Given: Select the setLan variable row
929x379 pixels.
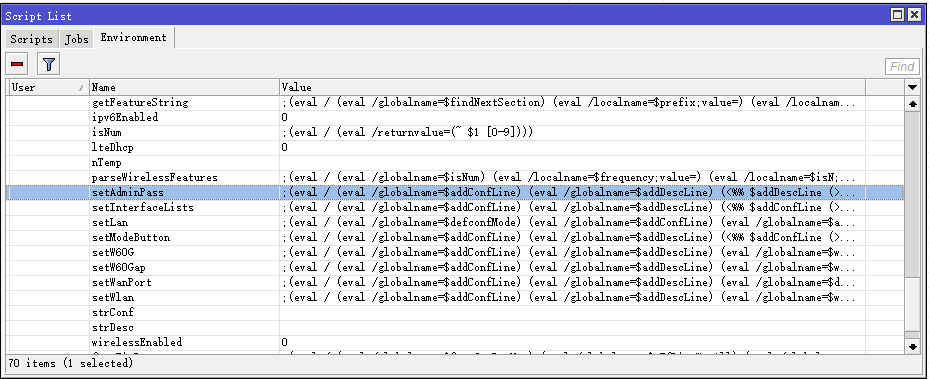Looking at the screenshot, I should pos(456,223).
